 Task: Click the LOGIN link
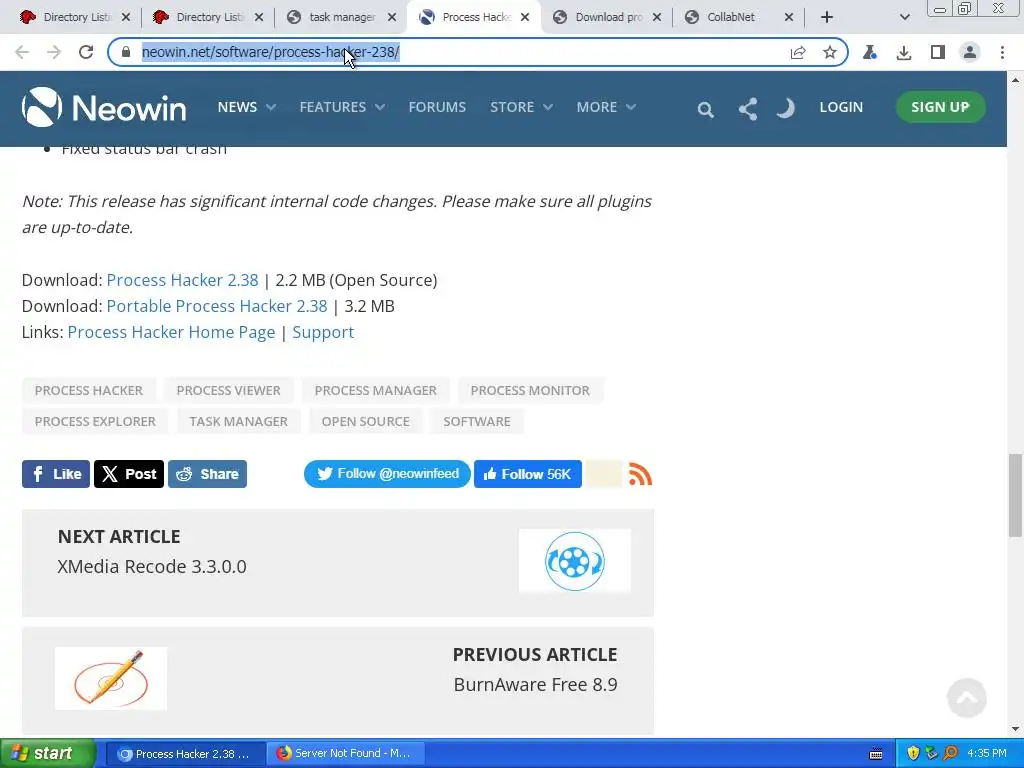[x=841, y=107]
